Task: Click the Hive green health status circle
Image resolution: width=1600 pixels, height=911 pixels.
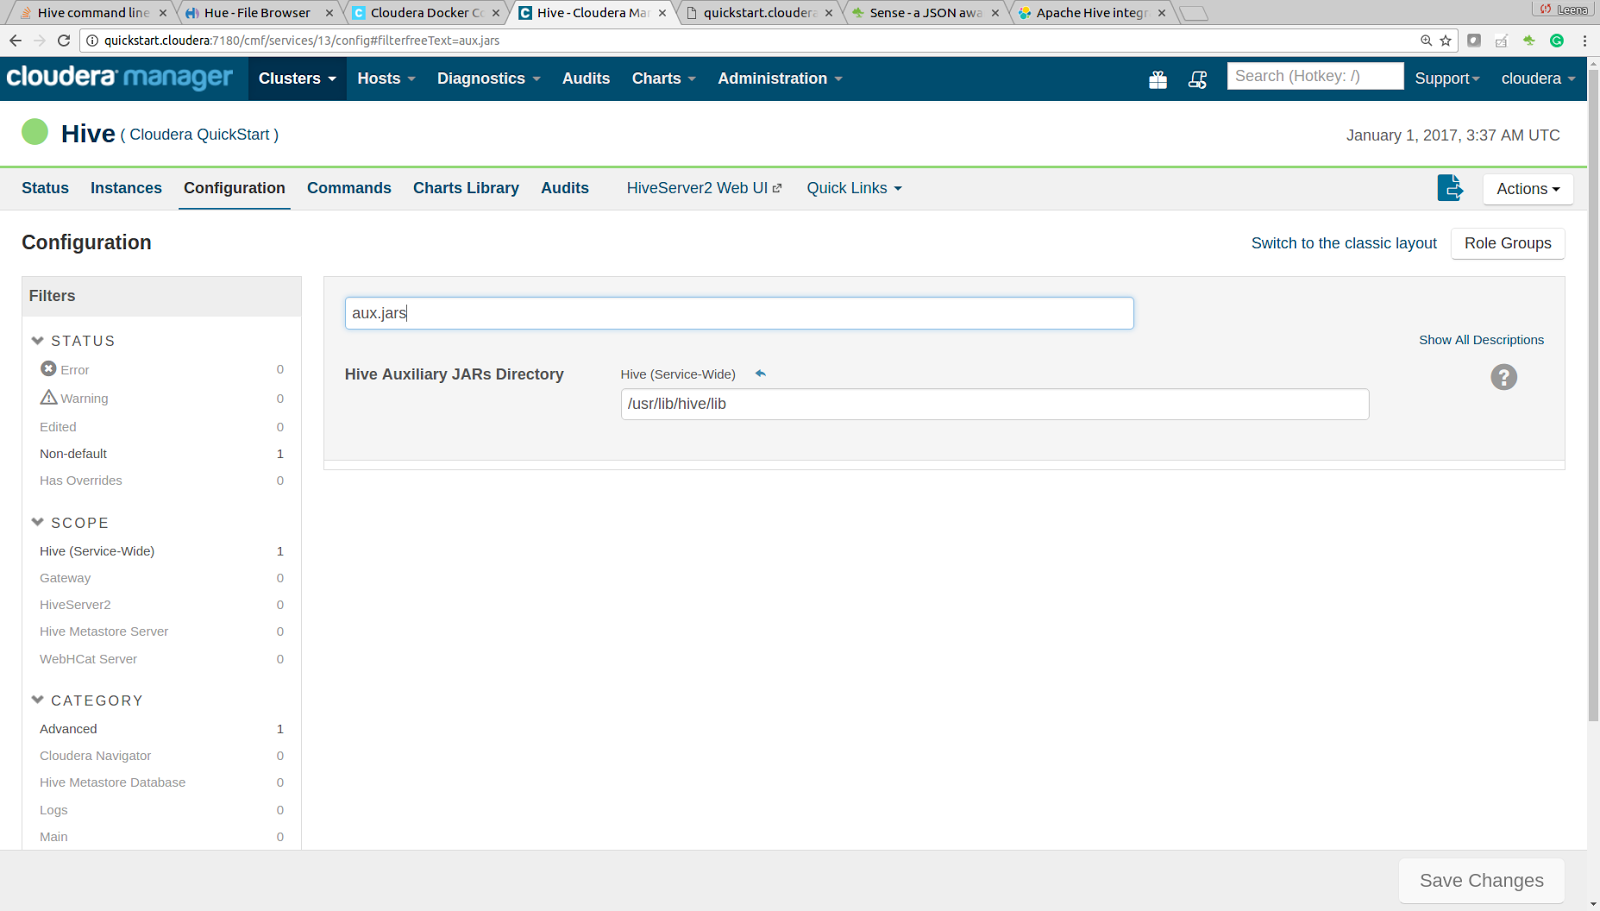Action: (35, 132)
